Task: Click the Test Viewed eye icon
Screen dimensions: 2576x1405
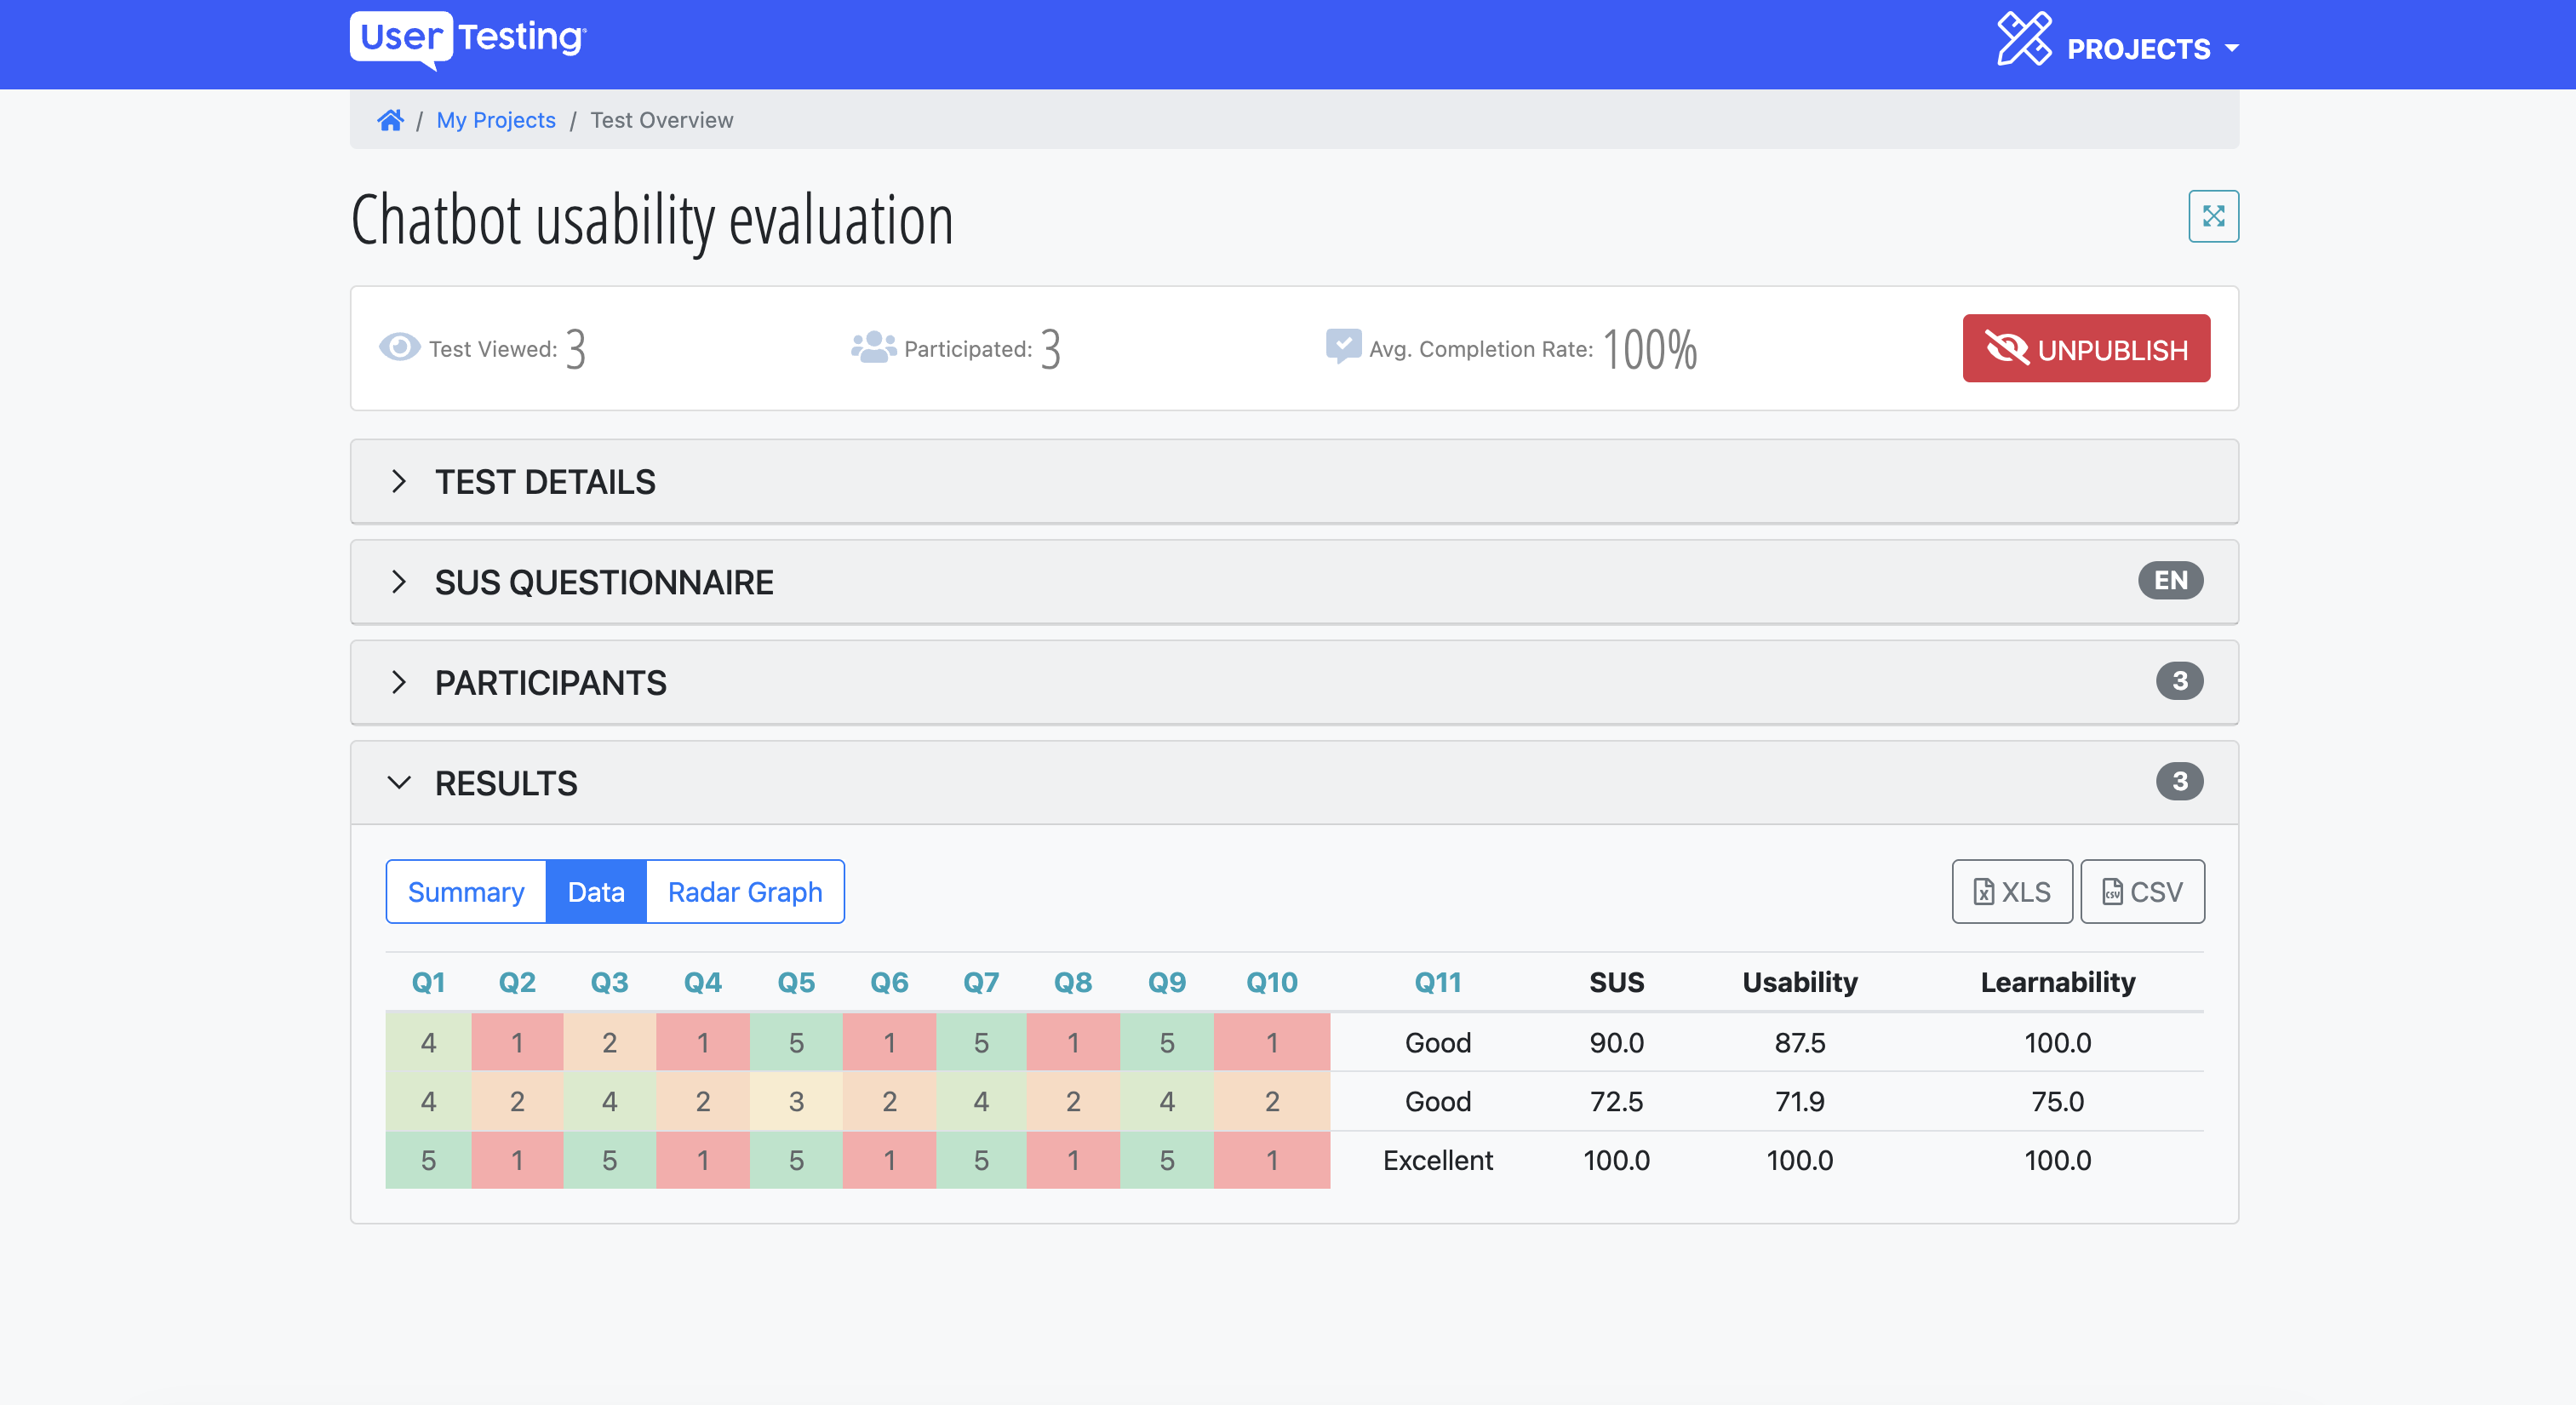Action: [400, 347]
